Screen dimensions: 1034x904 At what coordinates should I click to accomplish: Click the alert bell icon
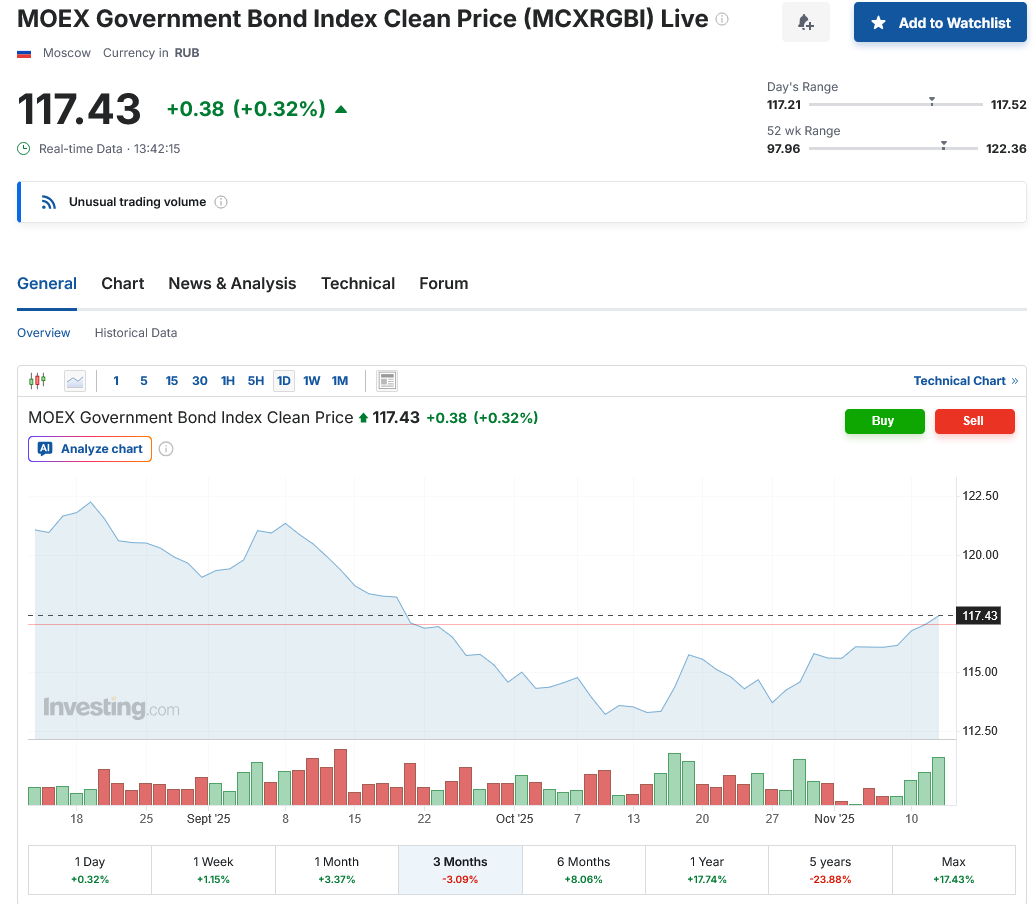[806, 22]
